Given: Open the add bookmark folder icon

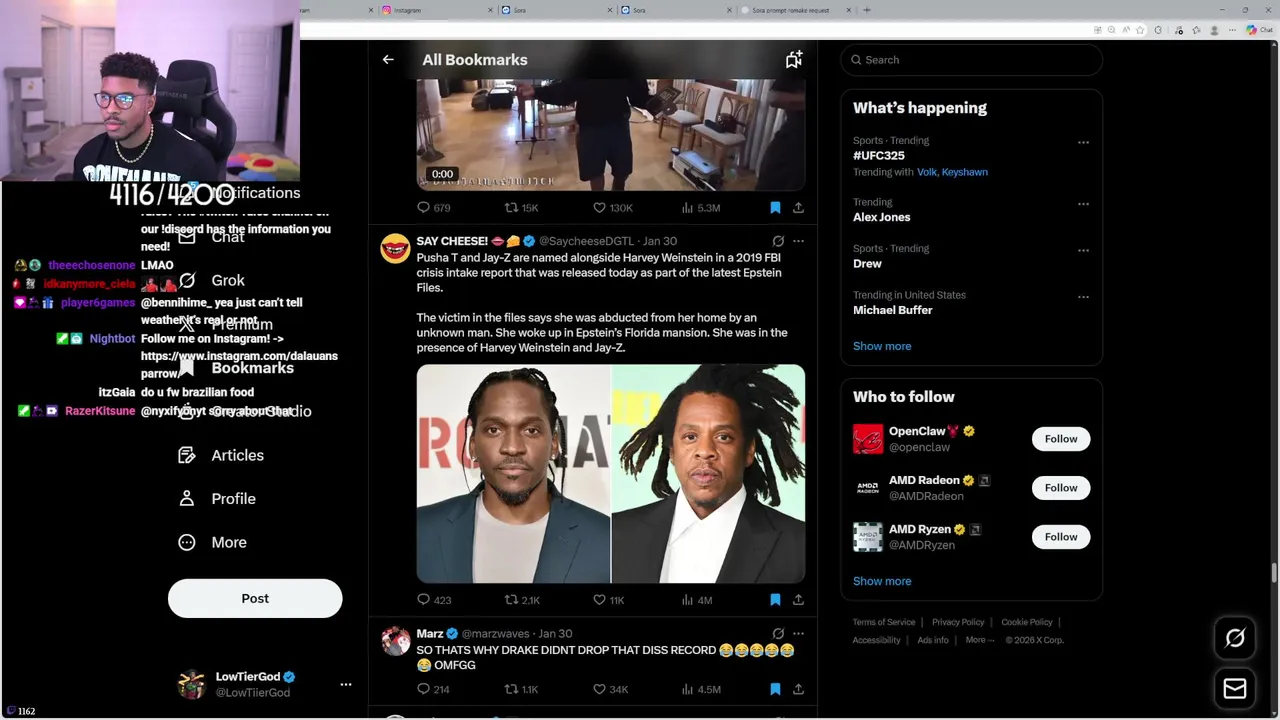Looking at the screenshot, I should pos(794,60).
